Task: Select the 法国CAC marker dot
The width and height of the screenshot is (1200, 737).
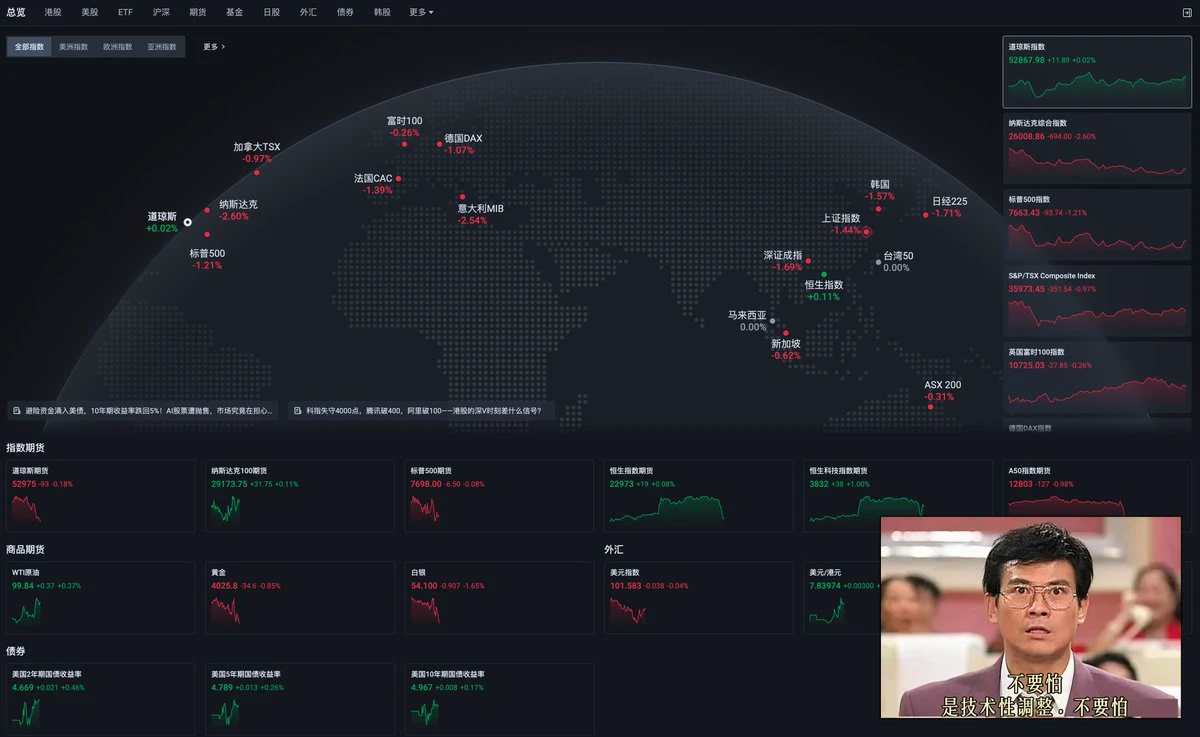Action: tap(398, 179)
